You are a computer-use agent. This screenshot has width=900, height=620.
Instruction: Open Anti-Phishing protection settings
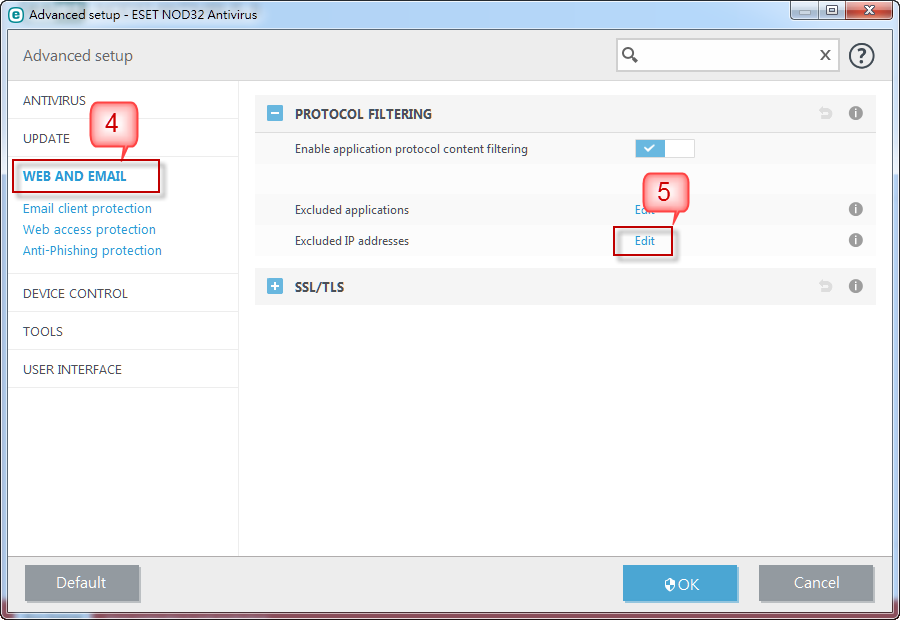point(92,251)
